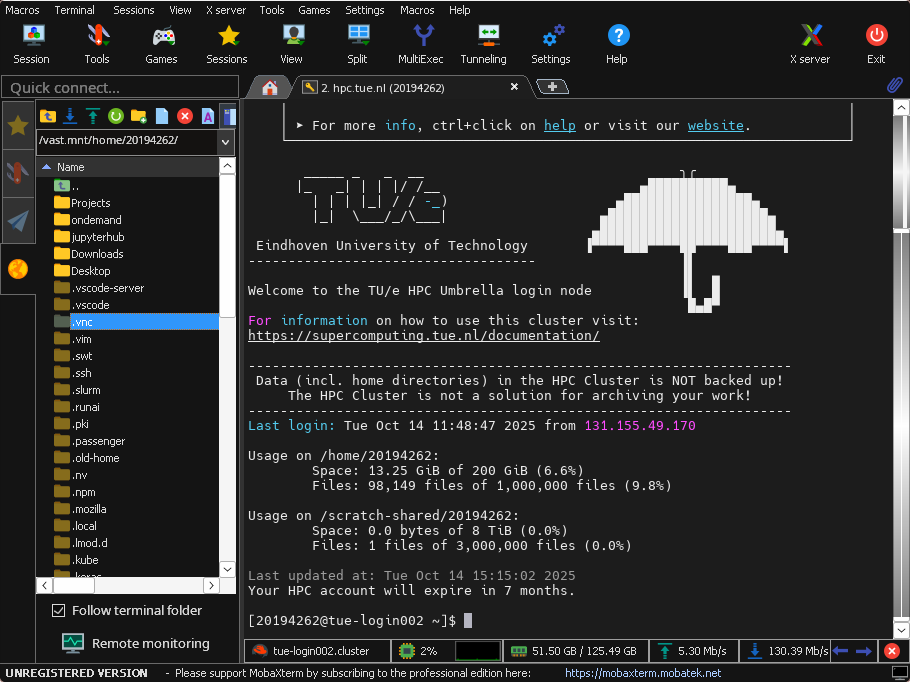The width and height of the screenshot is (910, 682).
Task: Open the X server button
Action: [809, 43]
